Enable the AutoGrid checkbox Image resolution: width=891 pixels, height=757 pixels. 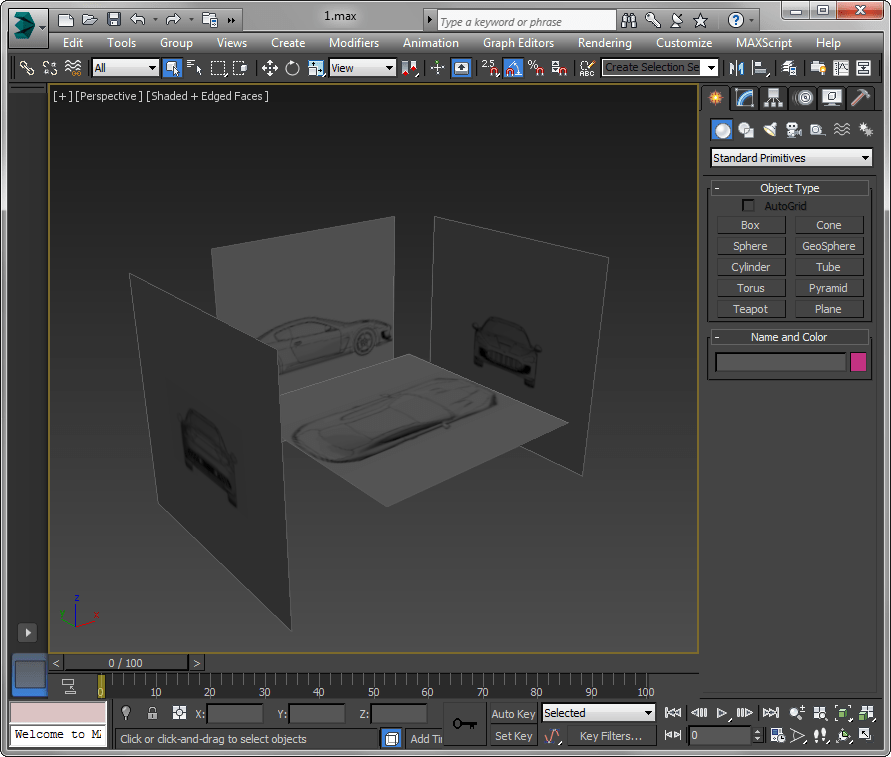click(748, 206)
